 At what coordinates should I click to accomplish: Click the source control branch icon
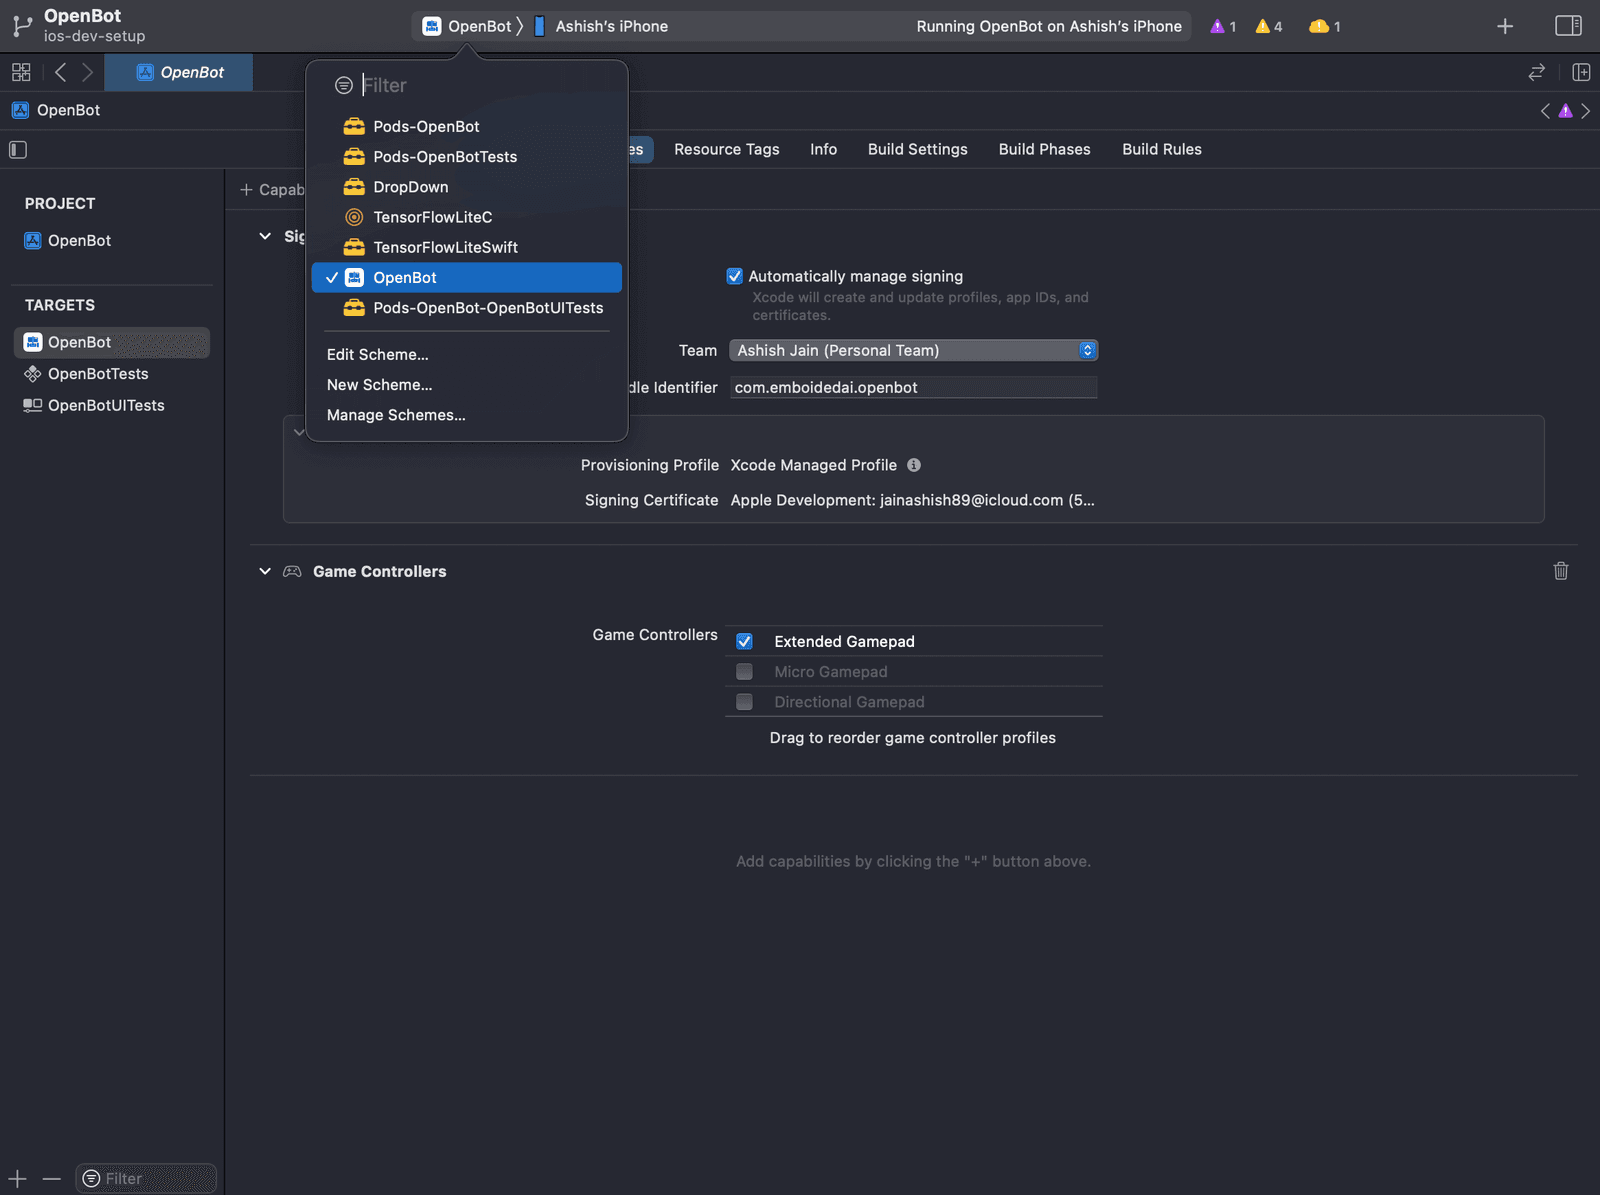click(22, 26)
